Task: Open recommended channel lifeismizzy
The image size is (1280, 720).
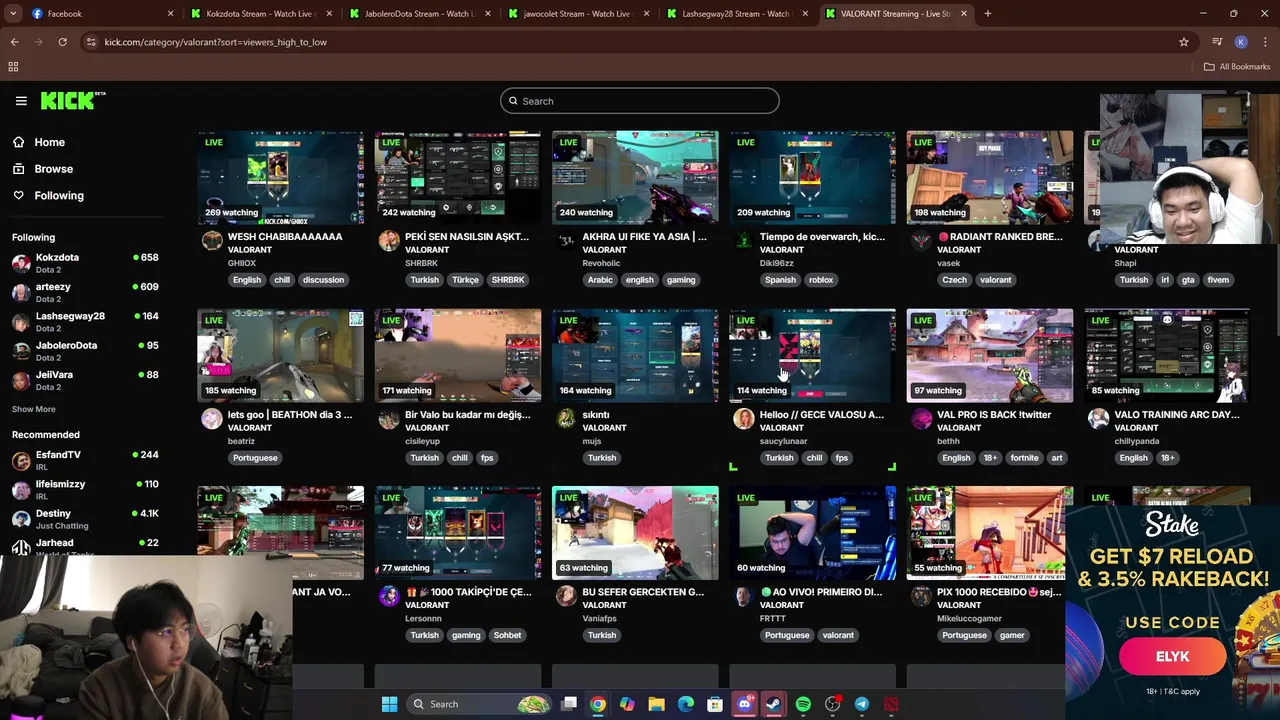Action: coord(85,489)
